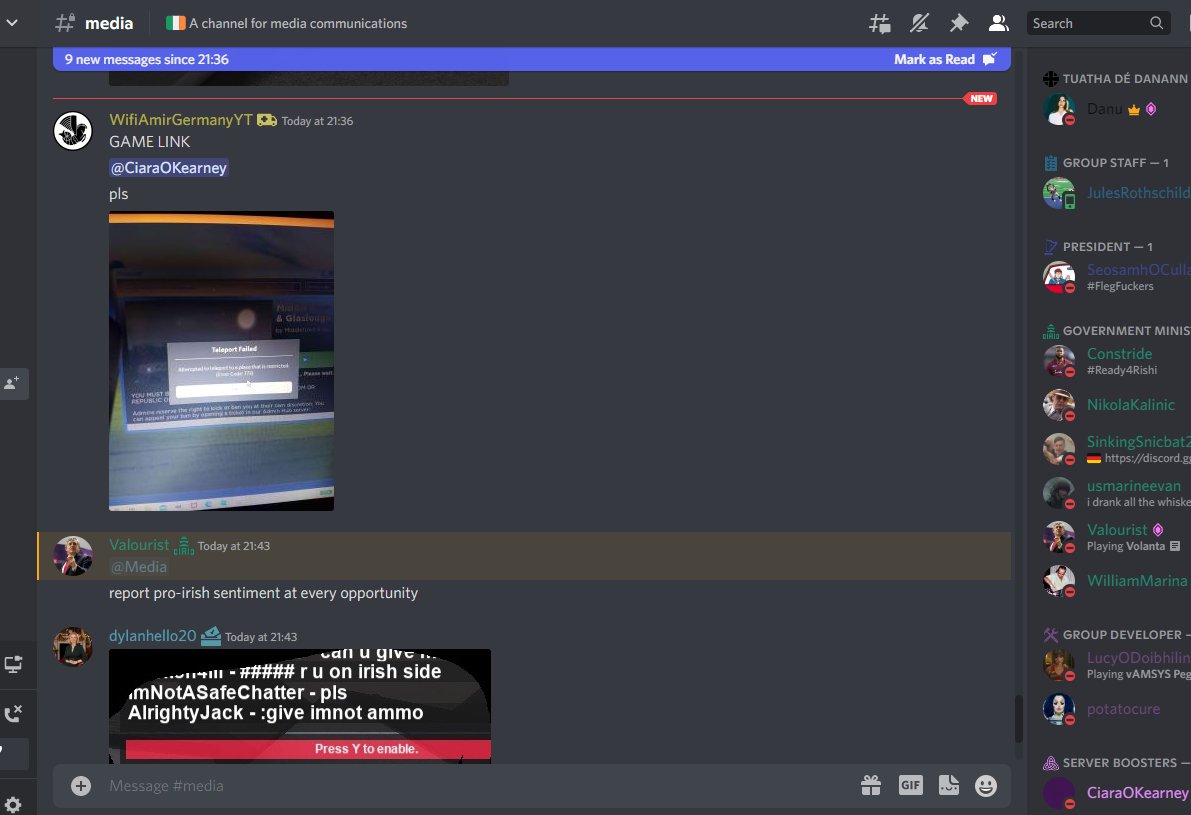The image size is (1191, 815).
Task: Click the NEW unread marker badge
Action: tap(981, 99)
